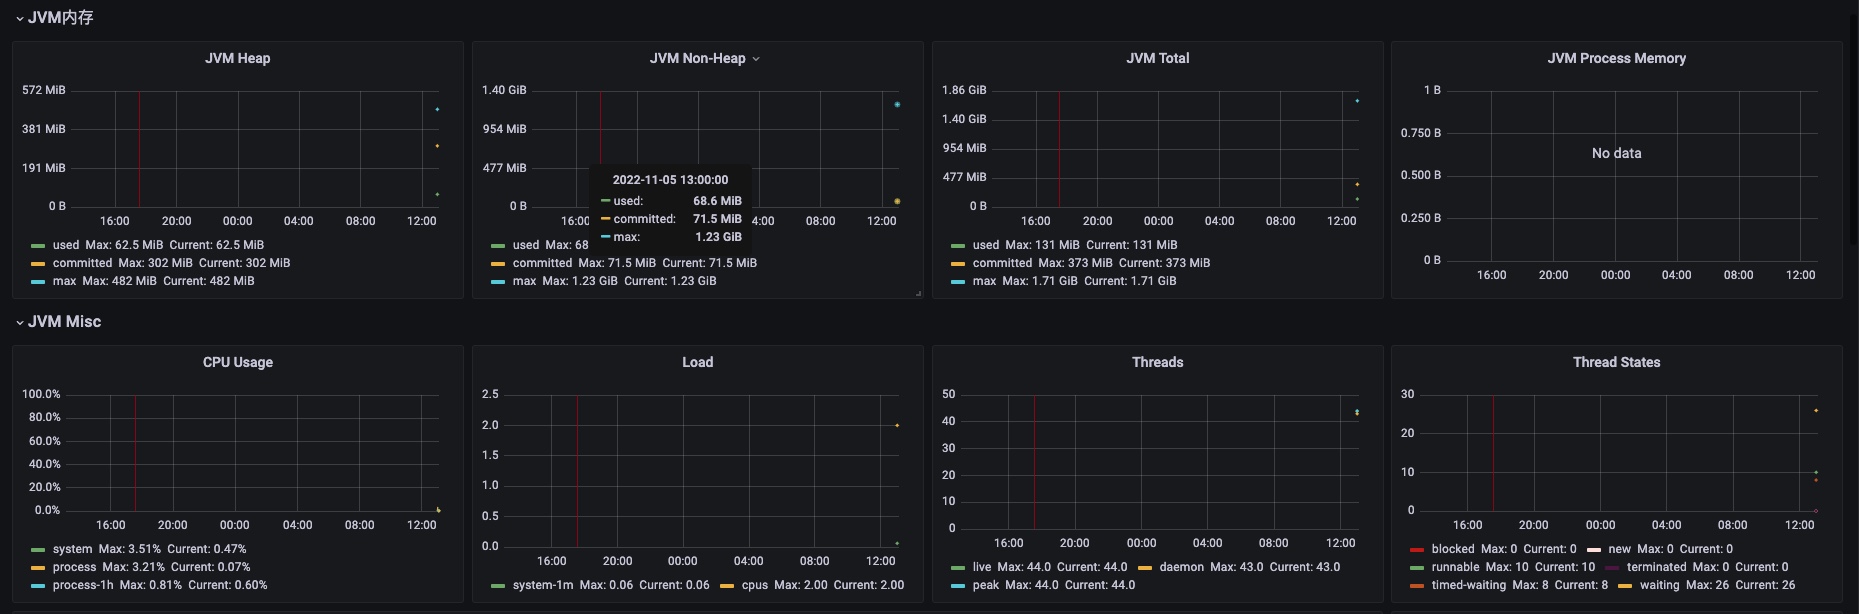Open the Threads panel title

[1158, 362]
